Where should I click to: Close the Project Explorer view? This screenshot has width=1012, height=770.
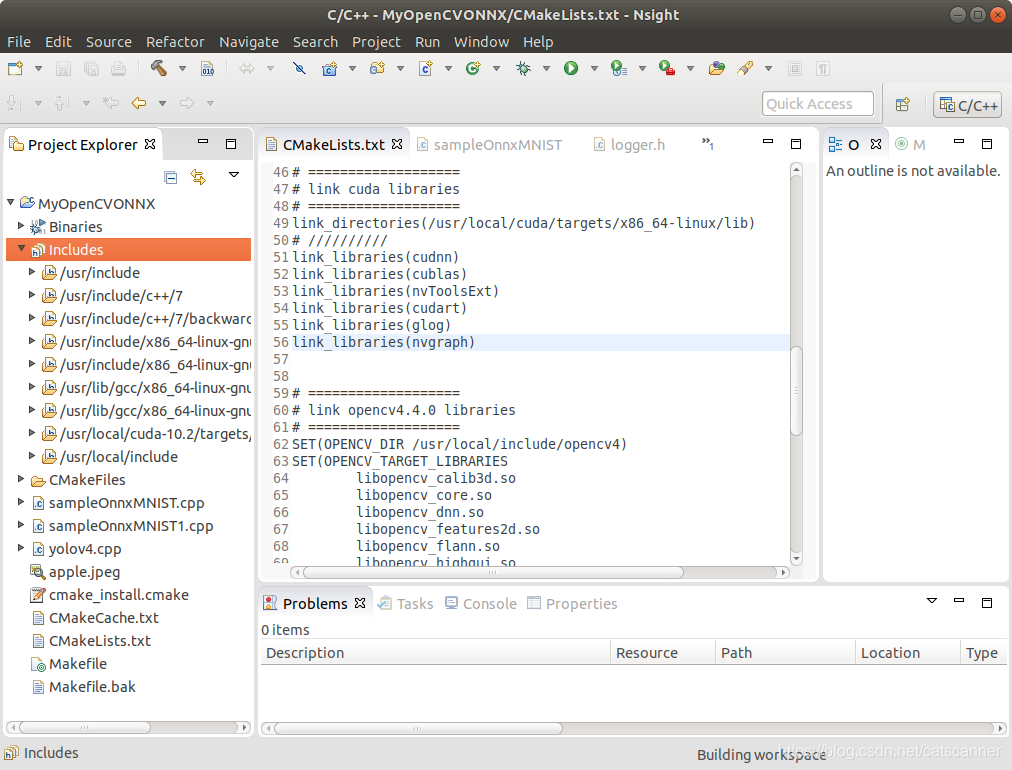[x=150, y=144]
